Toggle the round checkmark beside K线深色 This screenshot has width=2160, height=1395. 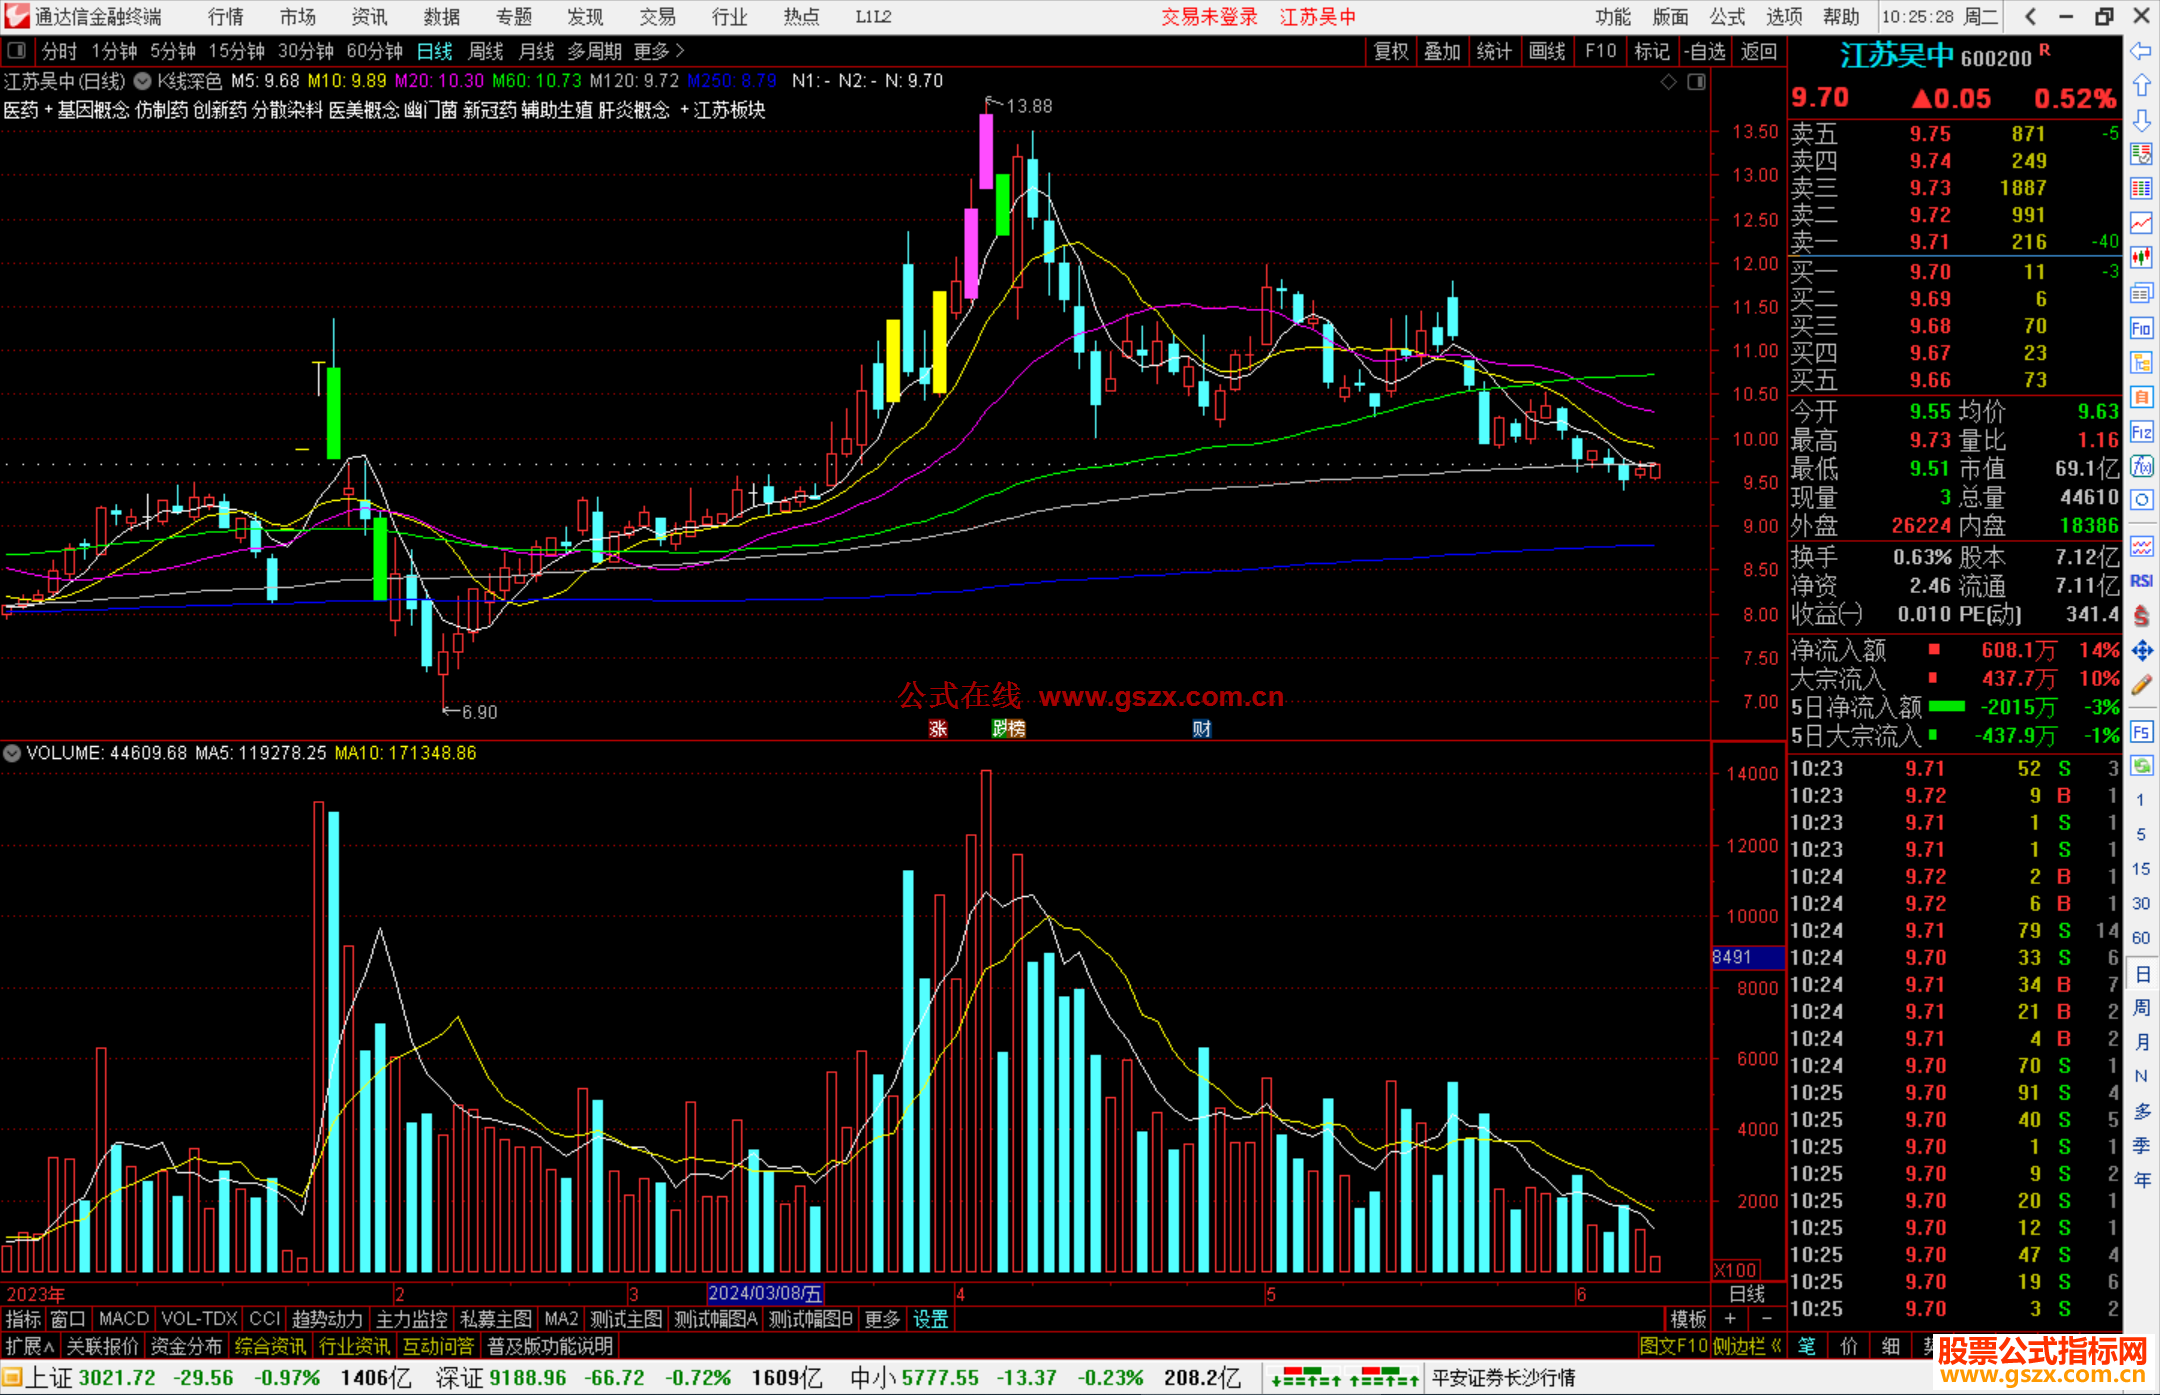[x=143, y=81]
